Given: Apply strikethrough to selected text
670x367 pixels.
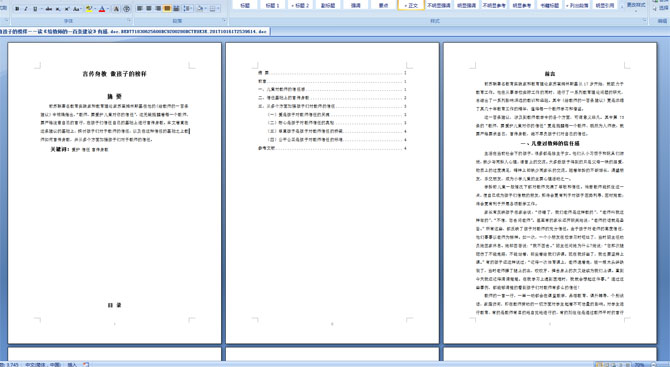Looking at the screenshot, I should pos(49,9).
